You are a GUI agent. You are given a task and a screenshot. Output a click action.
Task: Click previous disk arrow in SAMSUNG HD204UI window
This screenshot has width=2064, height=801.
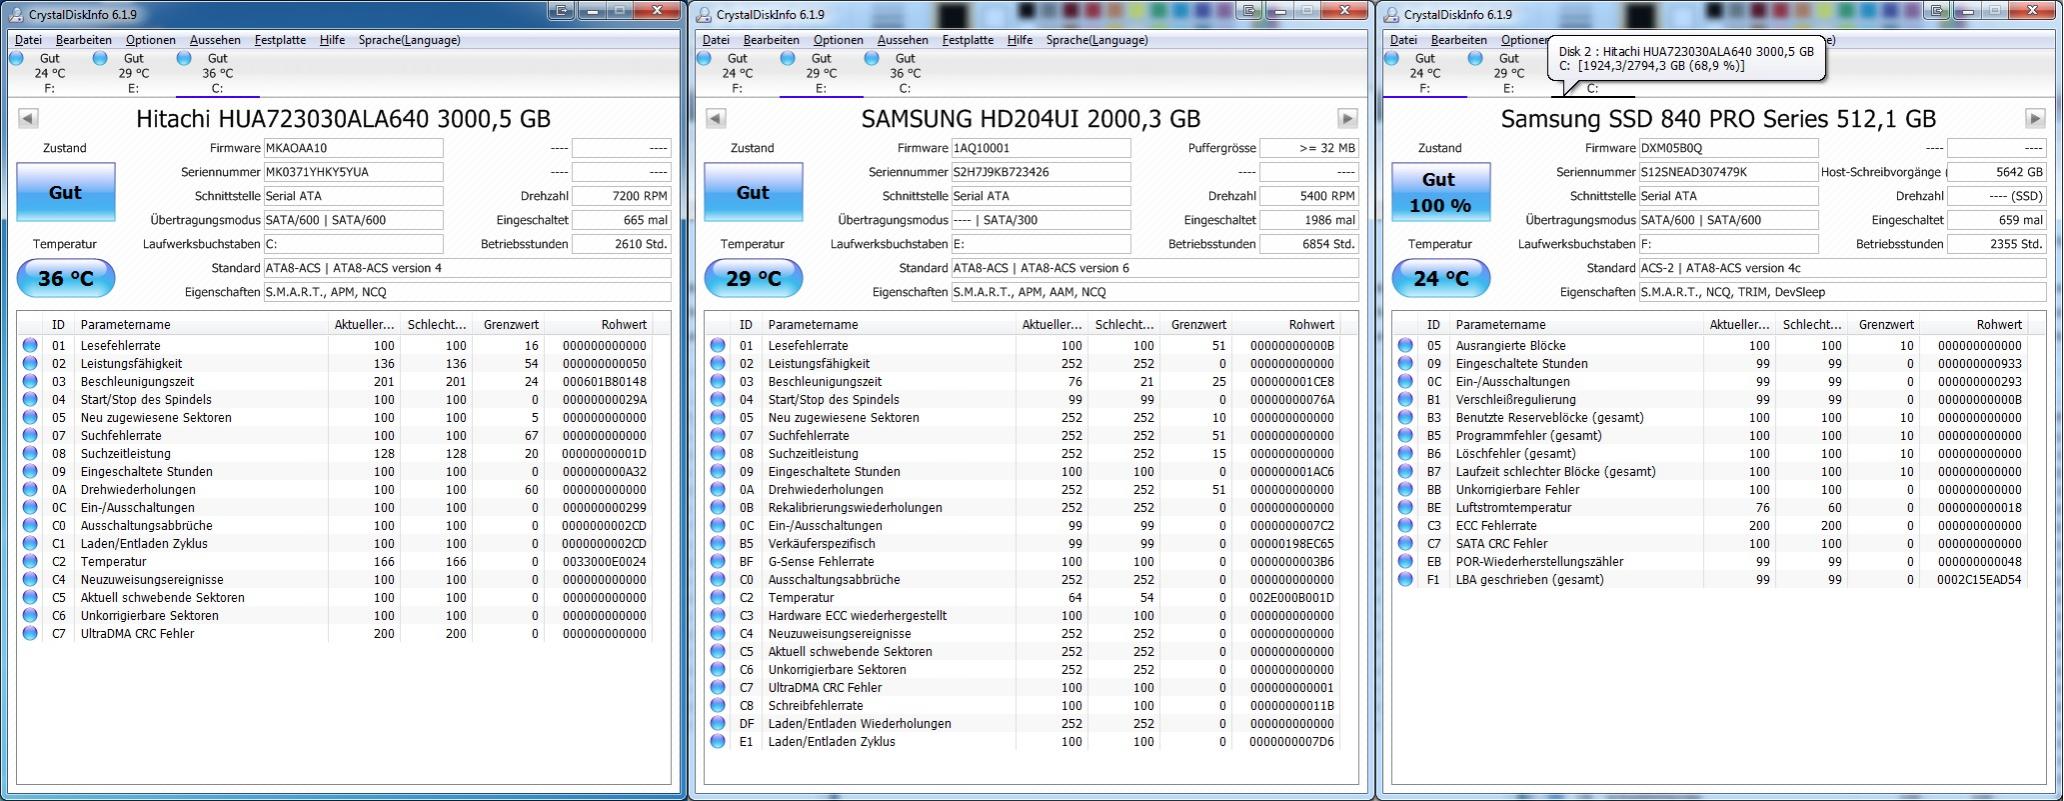pos(716,118)
